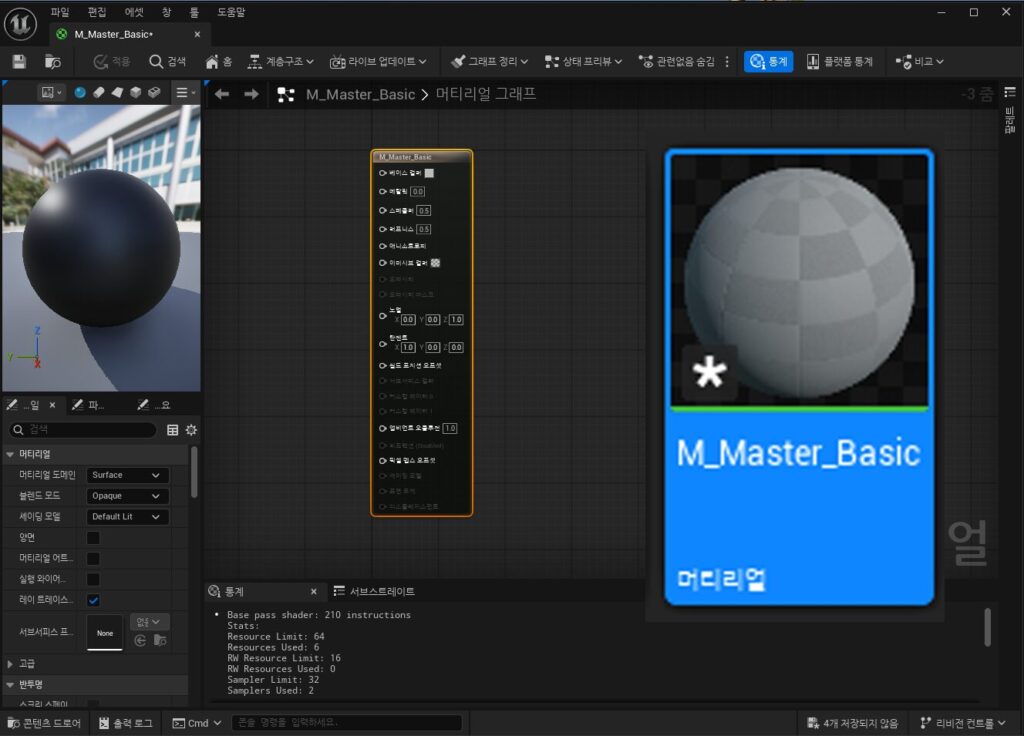This screenshot has height=736, width=1024.
Task: Open the Content Drawer (콘텐츠 드로어) button
Action: (44, 723)
